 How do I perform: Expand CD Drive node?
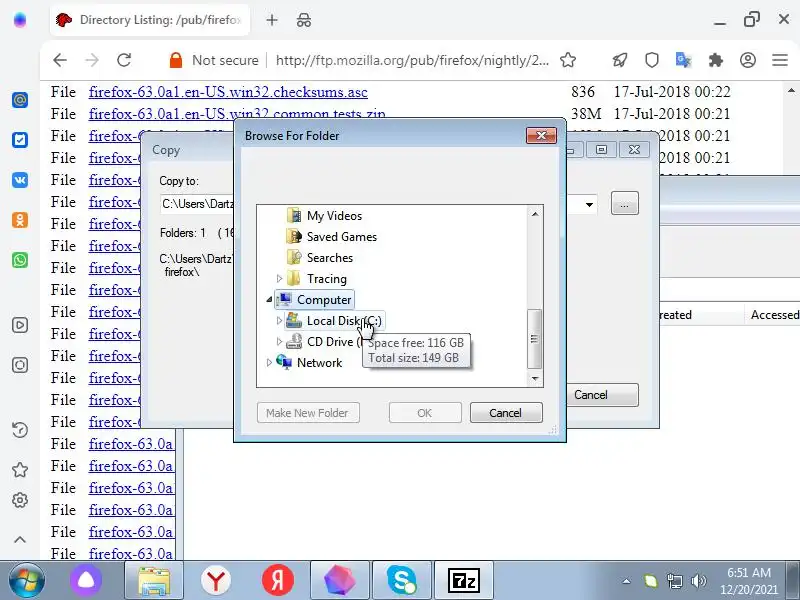point(279,341)
